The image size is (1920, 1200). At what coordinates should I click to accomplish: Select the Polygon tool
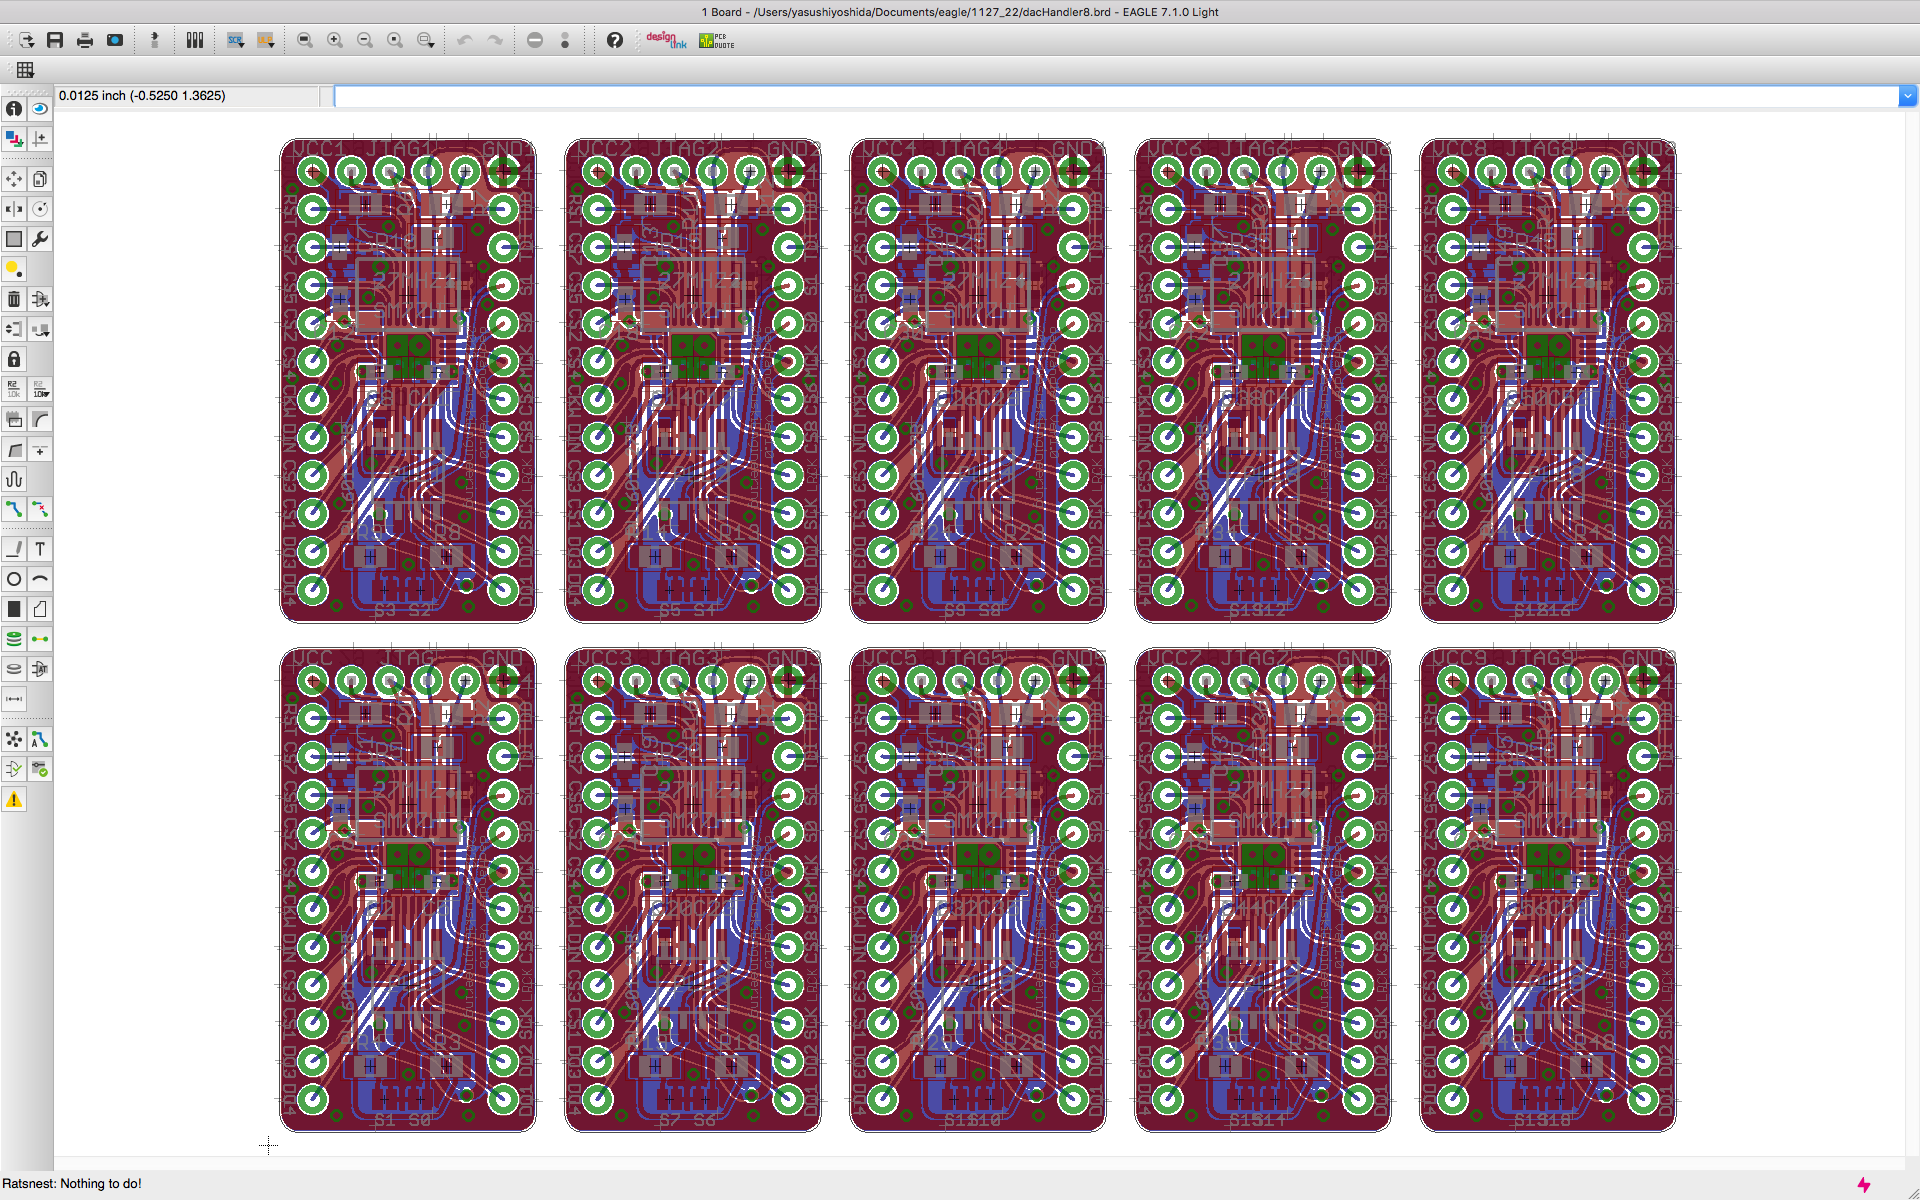pos(40,609)
